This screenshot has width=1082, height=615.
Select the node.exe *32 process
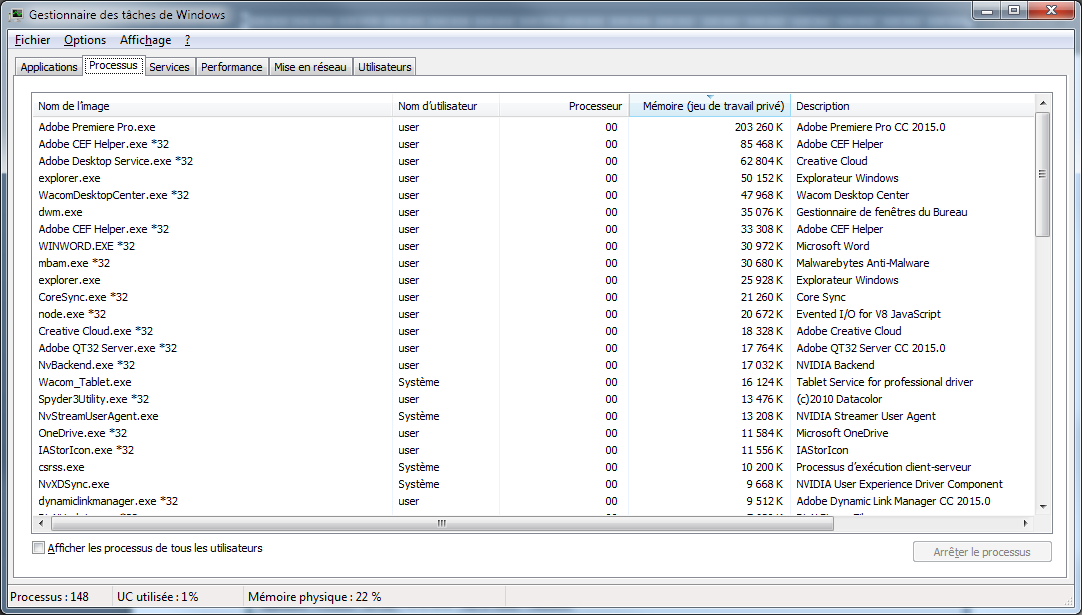click(533, 314)
